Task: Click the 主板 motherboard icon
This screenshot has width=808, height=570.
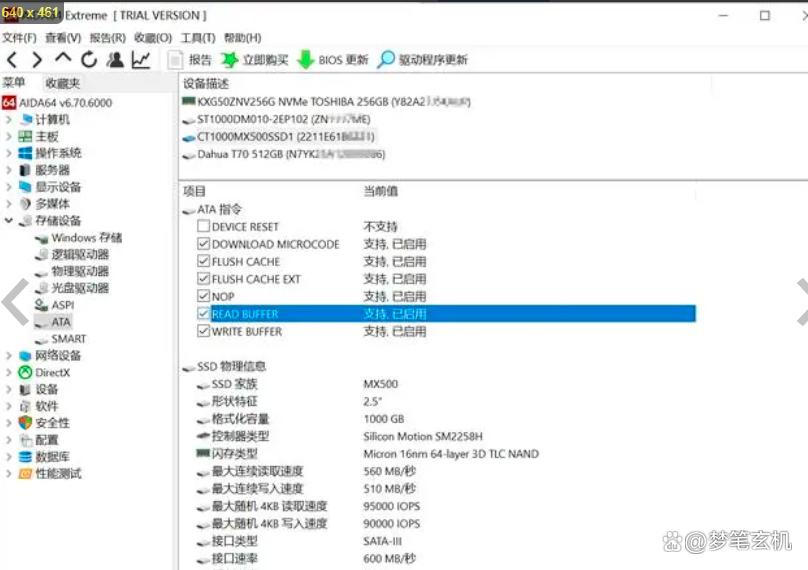Action: pyautogui.click(x=25, y=137)
